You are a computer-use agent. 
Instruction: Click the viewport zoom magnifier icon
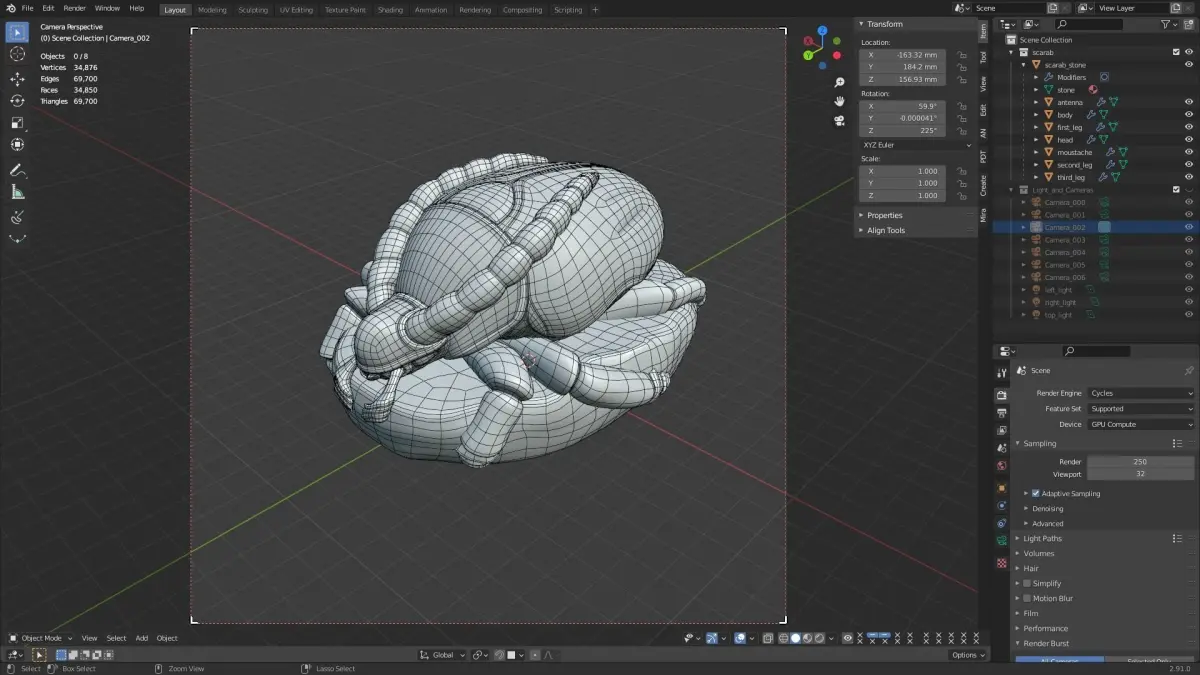(x=839, y=82)
